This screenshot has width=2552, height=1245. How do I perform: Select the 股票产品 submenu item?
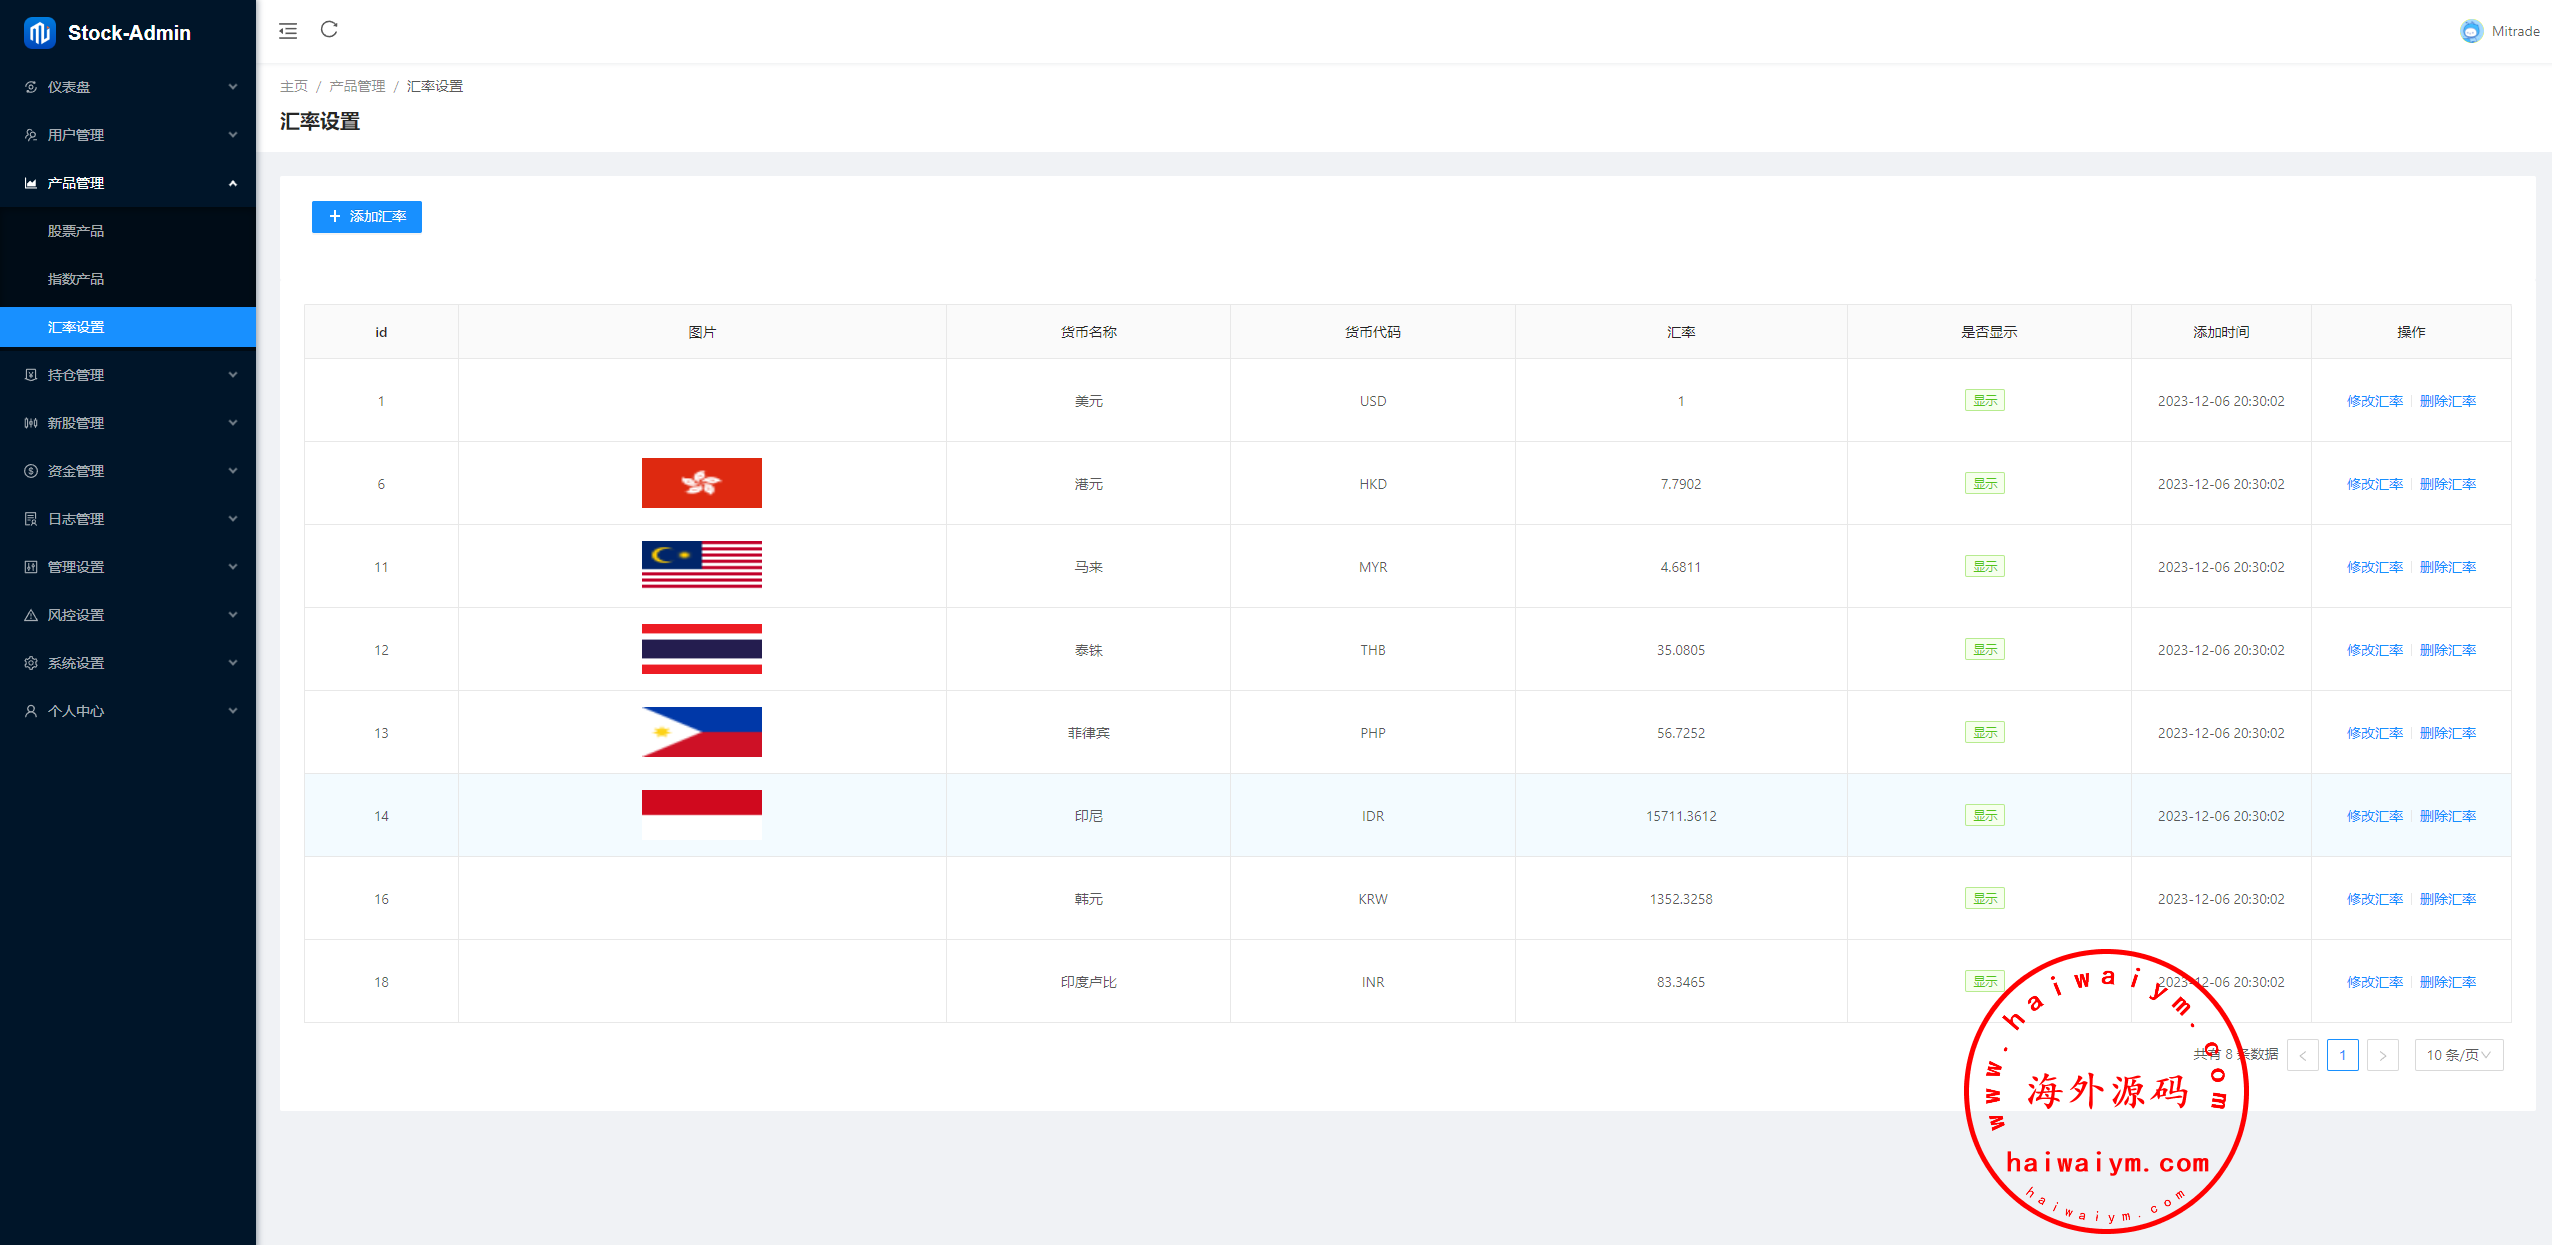pyautogui.click(x=76, y=231)
